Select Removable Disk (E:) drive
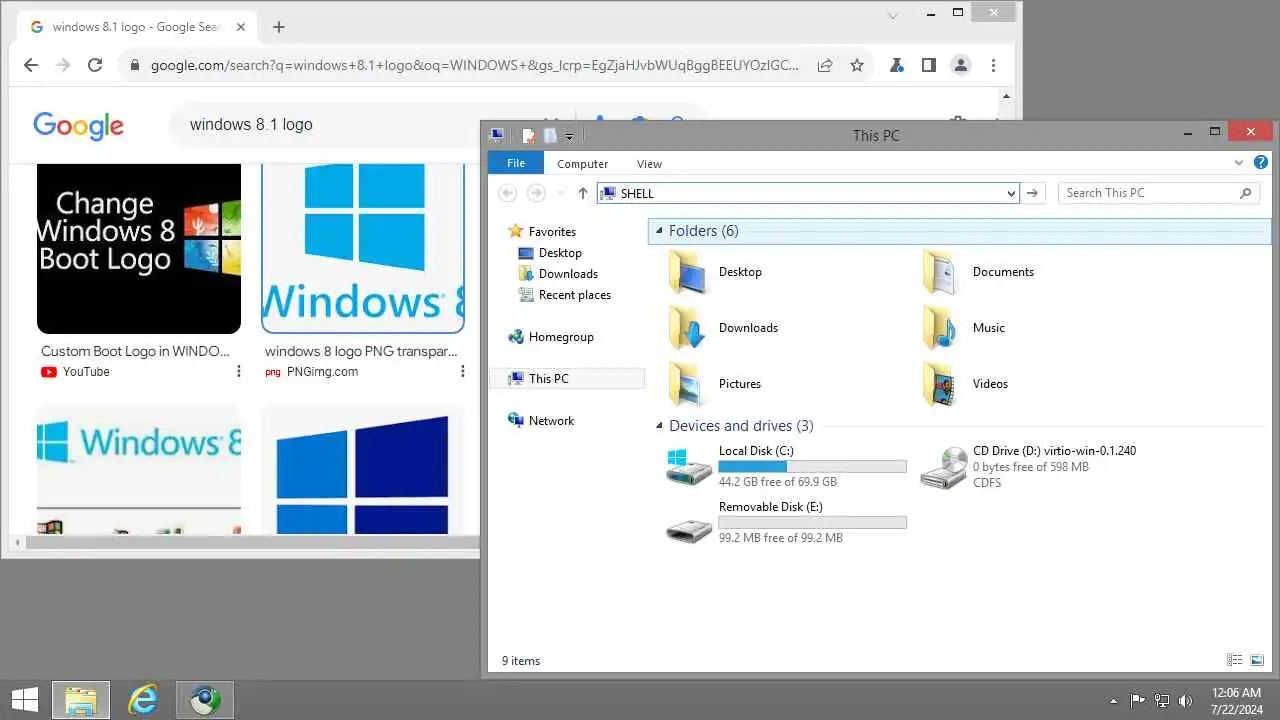The width and height of the screenshot is (1280, 720). click(786, 523)
